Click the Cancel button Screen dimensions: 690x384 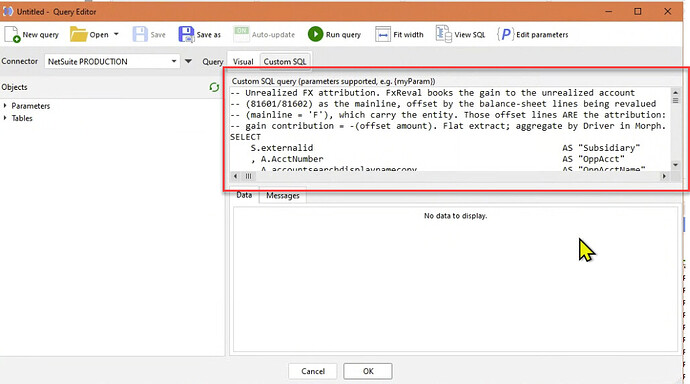click(x=313, y=371)
